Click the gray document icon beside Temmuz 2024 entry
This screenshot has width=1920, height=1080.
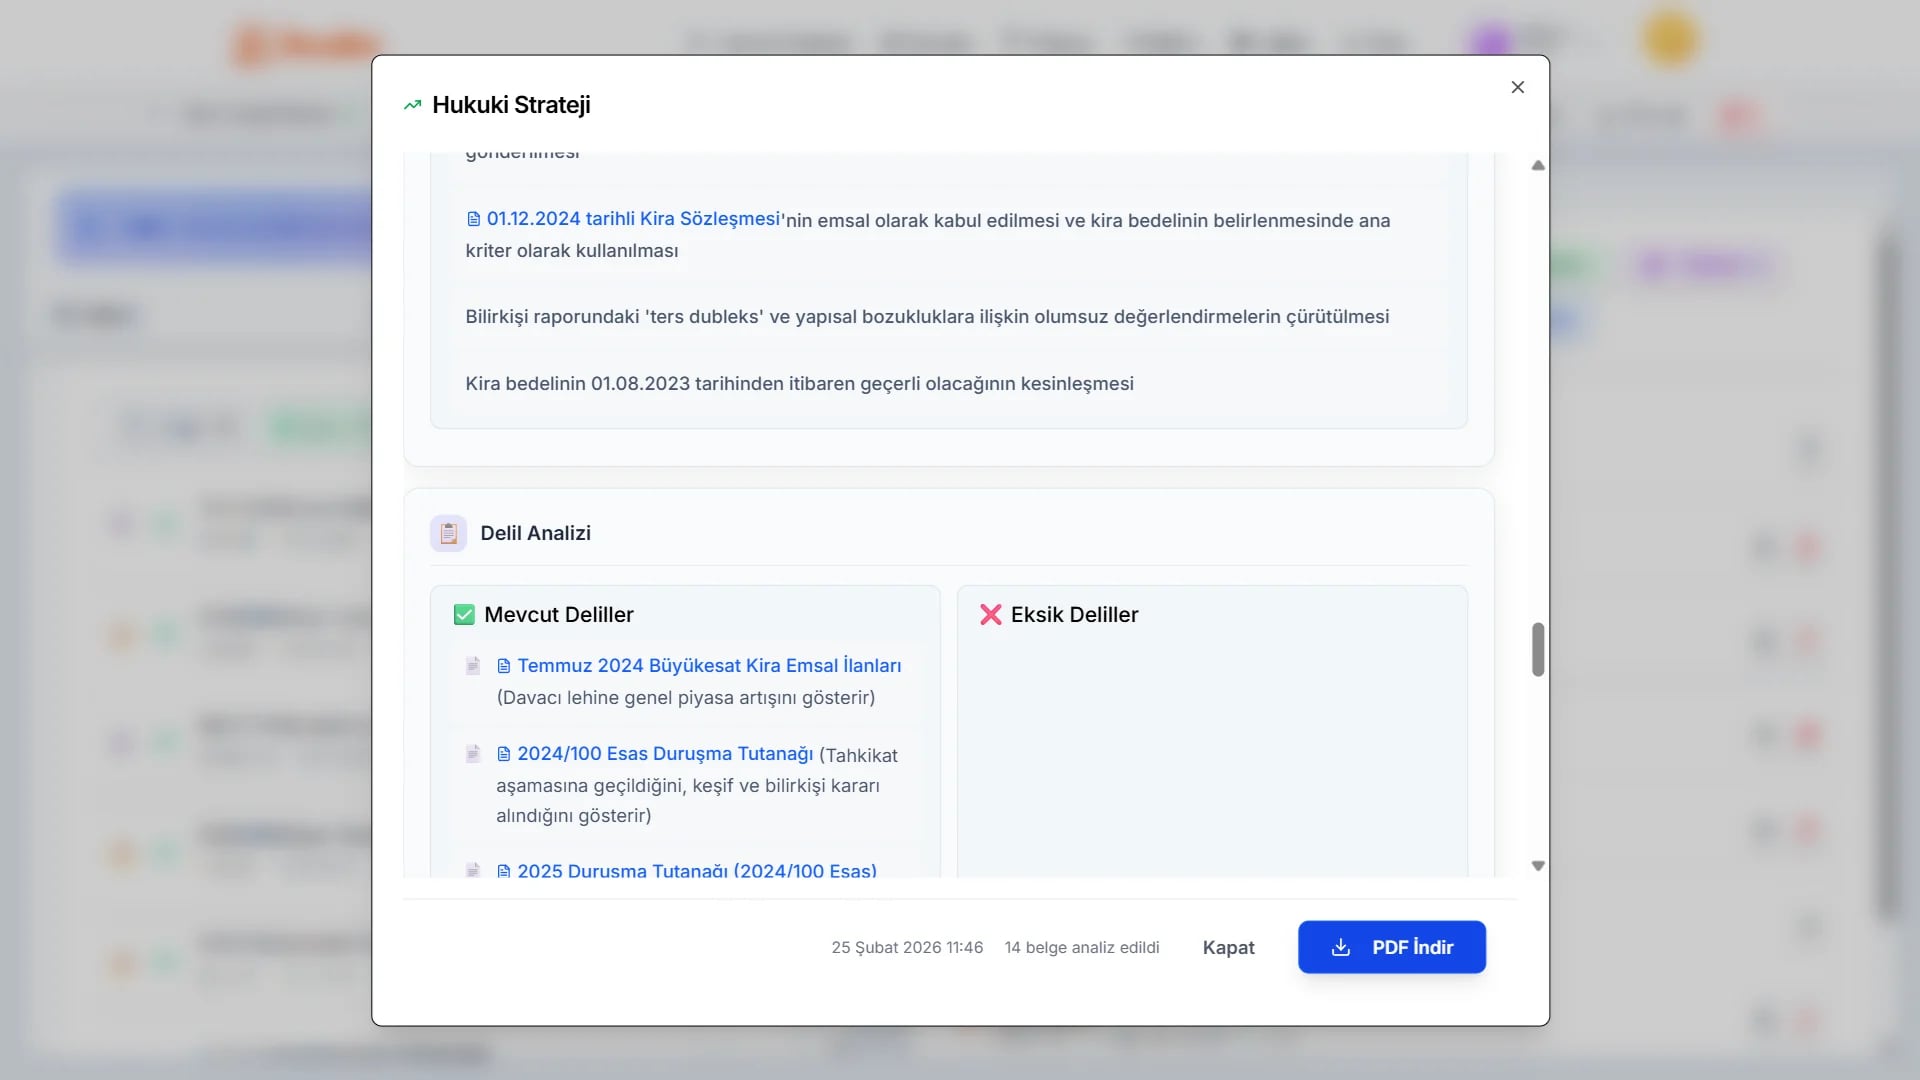[x=473, y=666]
